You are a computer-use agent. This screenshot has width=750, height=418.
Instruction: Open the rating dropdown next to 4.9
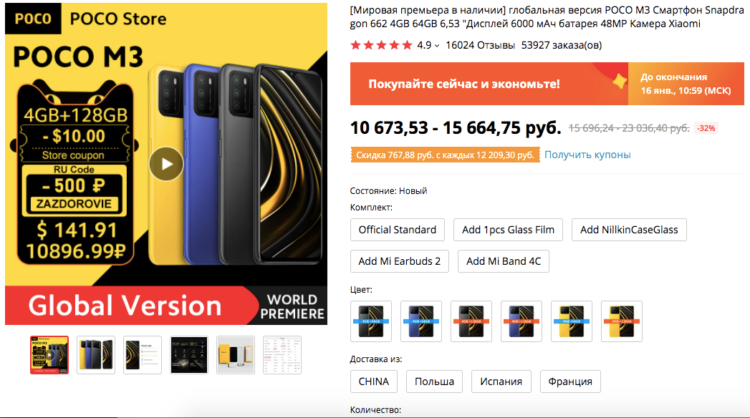pyautogui.click(x=437, y=46)
